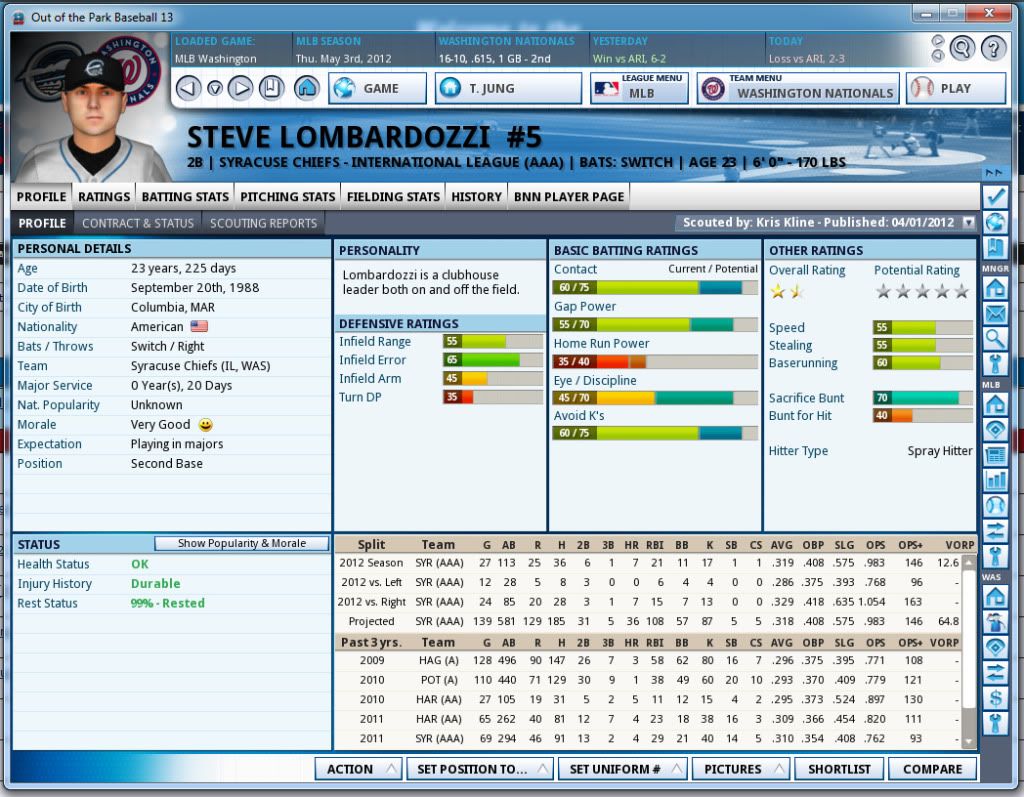
Task: Open the SET UNIFORM # dropdown
Action: click(622, 769)
